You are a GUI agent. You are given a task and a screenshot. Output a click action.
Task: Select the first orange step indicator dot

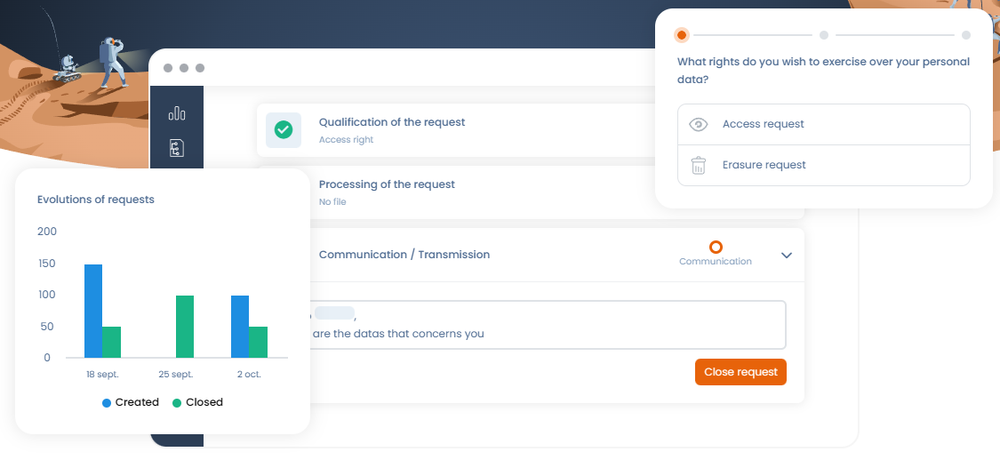682,35
